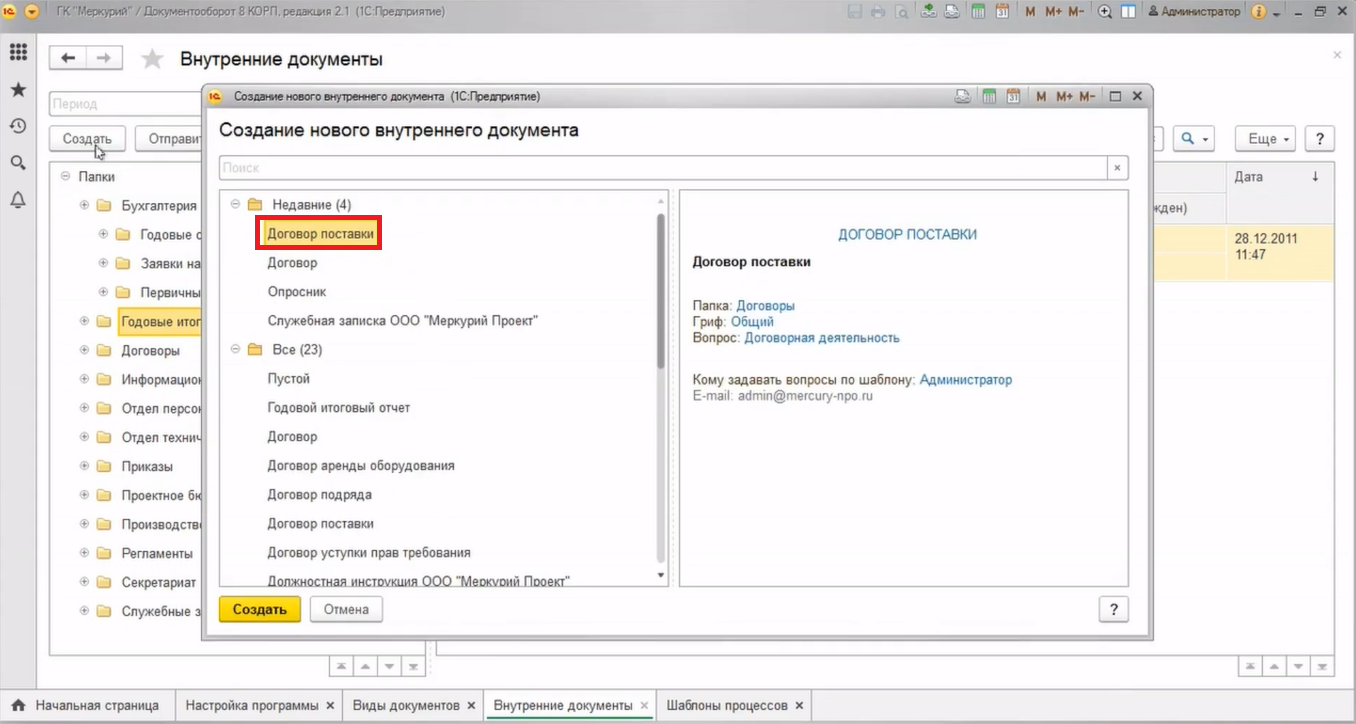Click the template list vertical scrollbar
Screen dimensions: 1356x724
pyautogui.click(x=660, y=290)
